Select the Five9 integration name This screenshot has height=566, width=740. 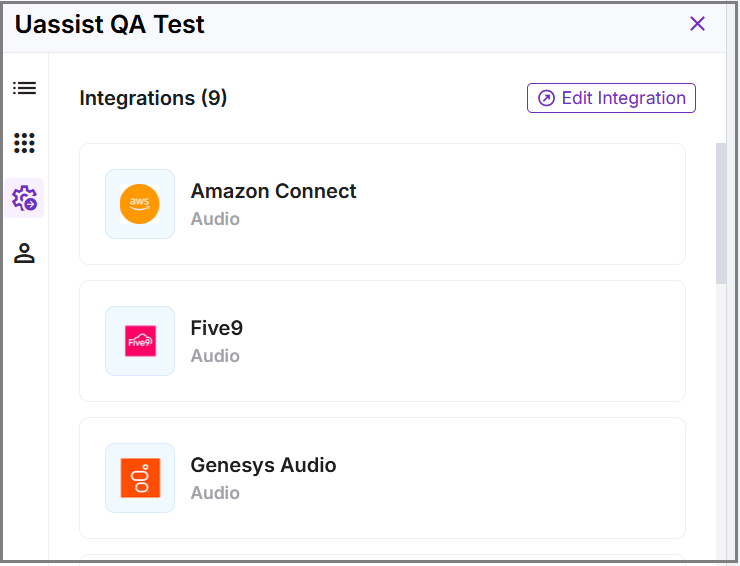click(x=217, y=328)
